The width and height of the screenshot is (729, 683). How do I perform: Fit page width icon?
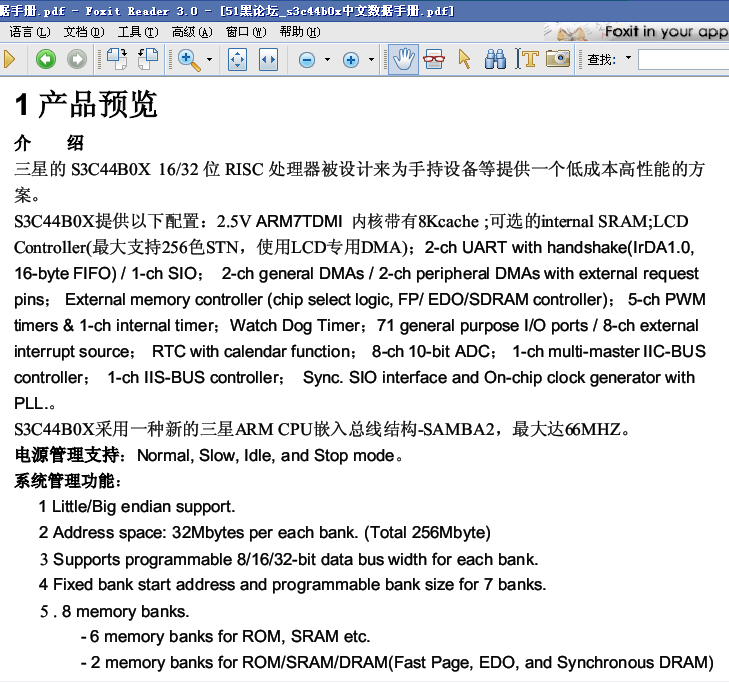click(268, 60)
